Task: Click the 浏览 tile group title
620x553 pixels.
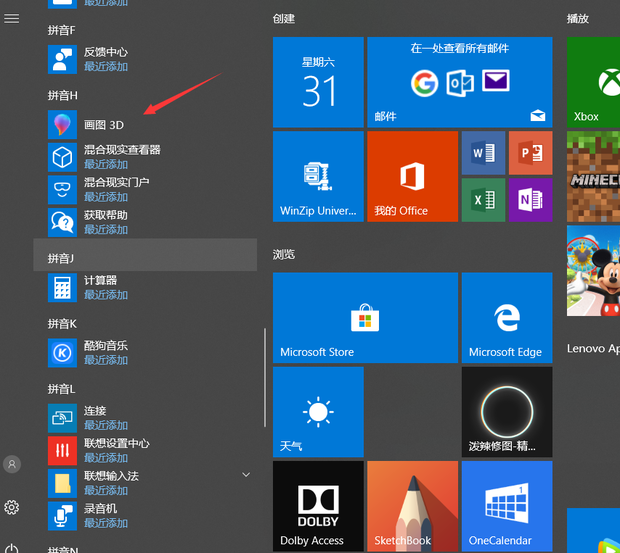Action: (x=284, y=254)
